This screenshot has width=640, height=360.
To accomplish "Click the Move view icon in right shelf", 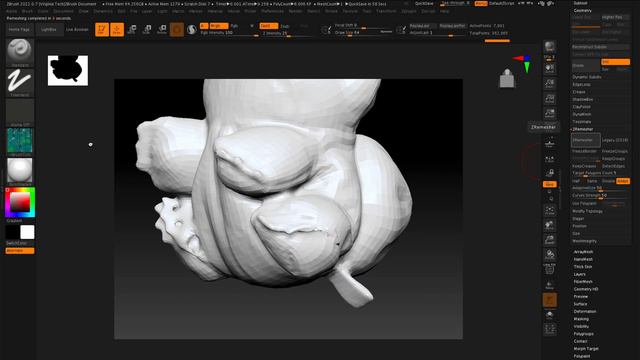I will (550, 225).
